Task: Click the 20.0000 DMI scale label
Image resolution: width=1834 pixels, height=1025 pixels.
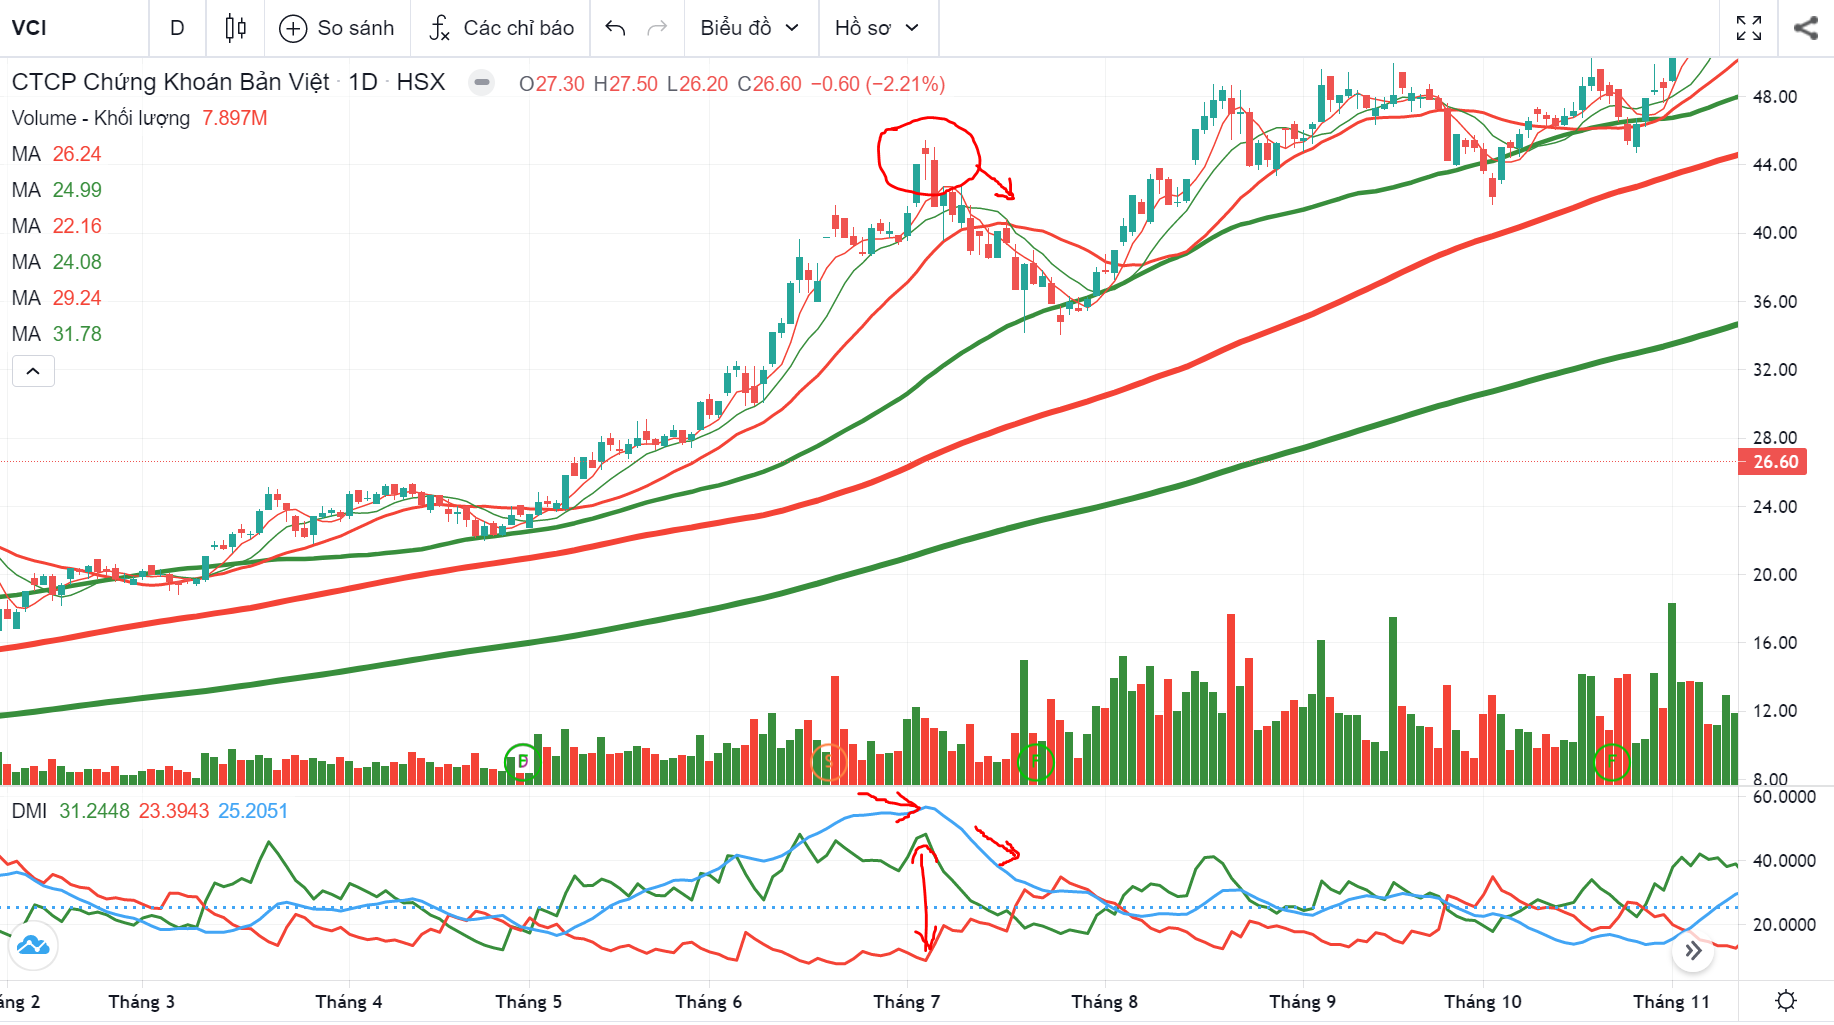Action: coord(1784,925)
